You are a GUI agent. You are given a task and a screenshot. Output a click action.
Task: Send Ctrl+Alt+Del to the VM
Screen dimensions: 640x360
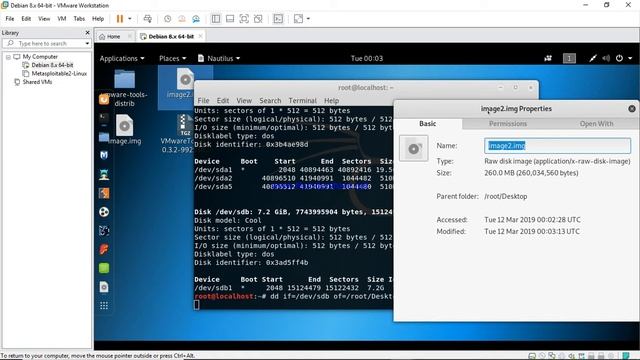click(x=148, y=19)
